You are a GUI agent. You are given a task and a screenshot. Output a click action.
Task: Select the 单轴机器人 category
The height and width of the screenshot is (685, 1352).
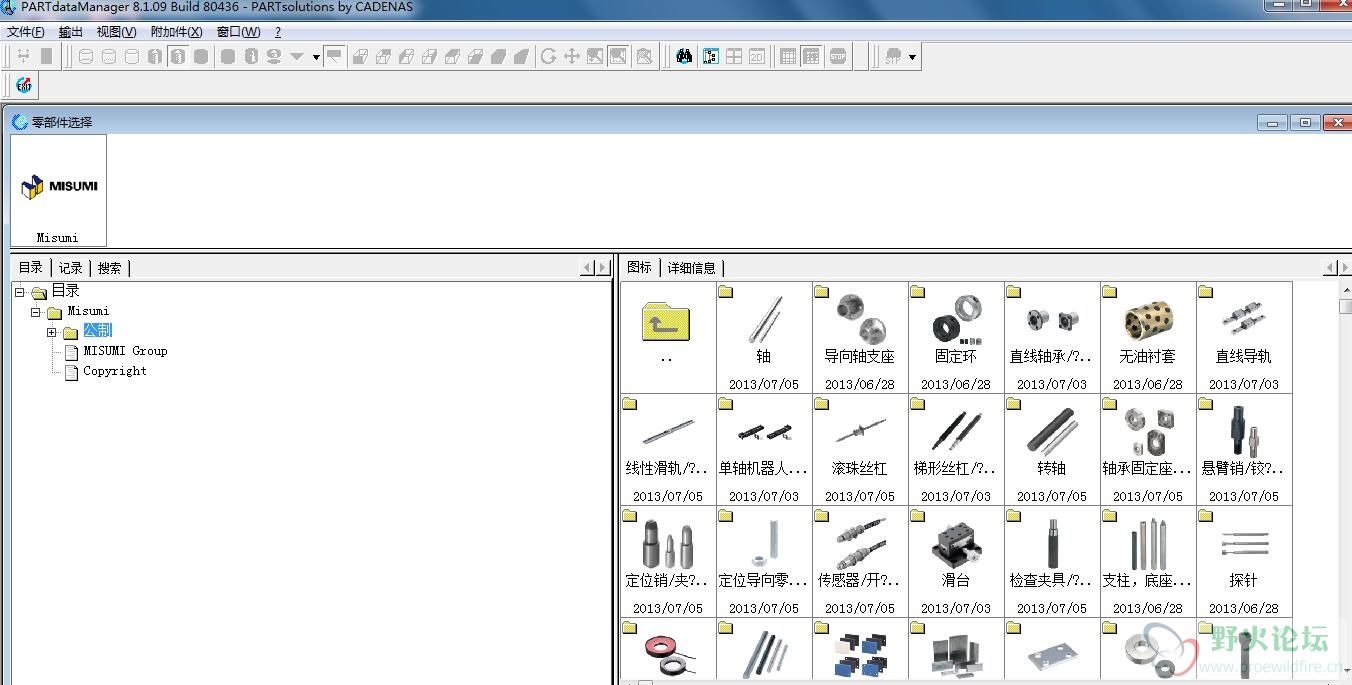764,449
